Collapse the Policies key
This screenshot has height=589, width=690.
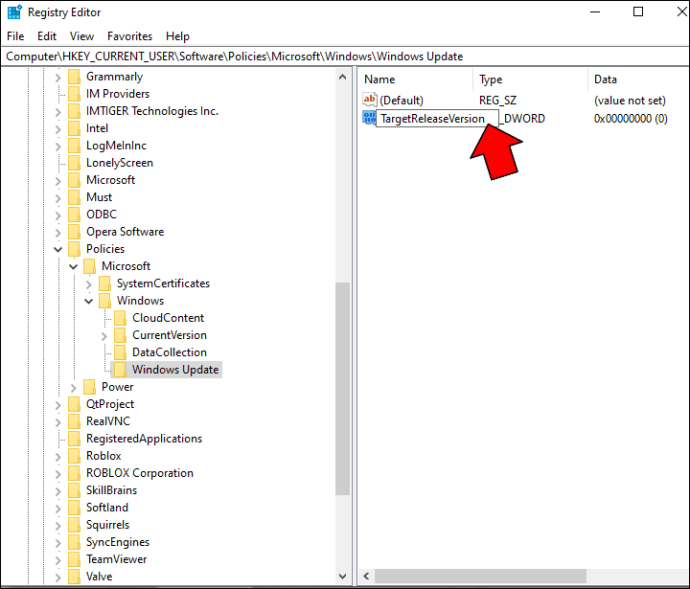(58, 250)
